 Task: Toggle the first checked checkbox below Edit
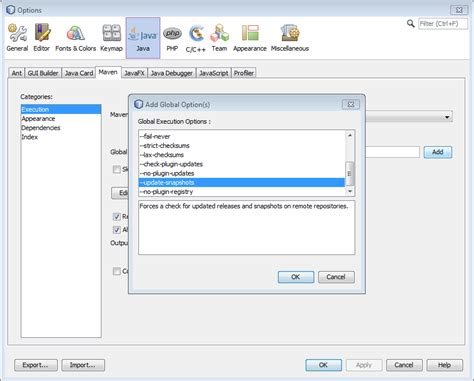click(117, 217)
